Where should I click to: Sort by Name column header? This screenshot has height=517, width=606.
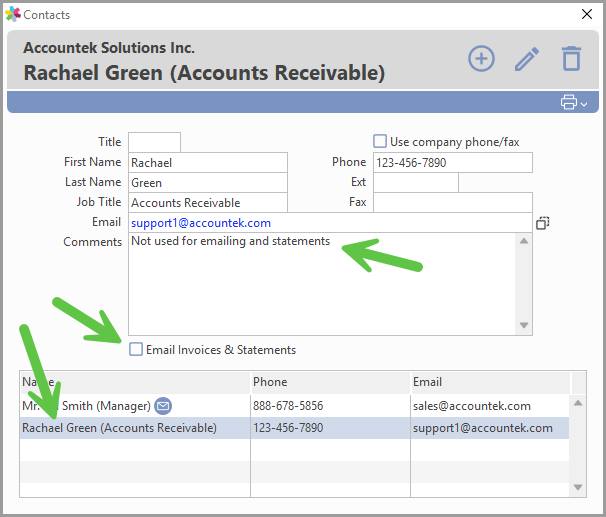pyautogui.click(x=135, y=382)
